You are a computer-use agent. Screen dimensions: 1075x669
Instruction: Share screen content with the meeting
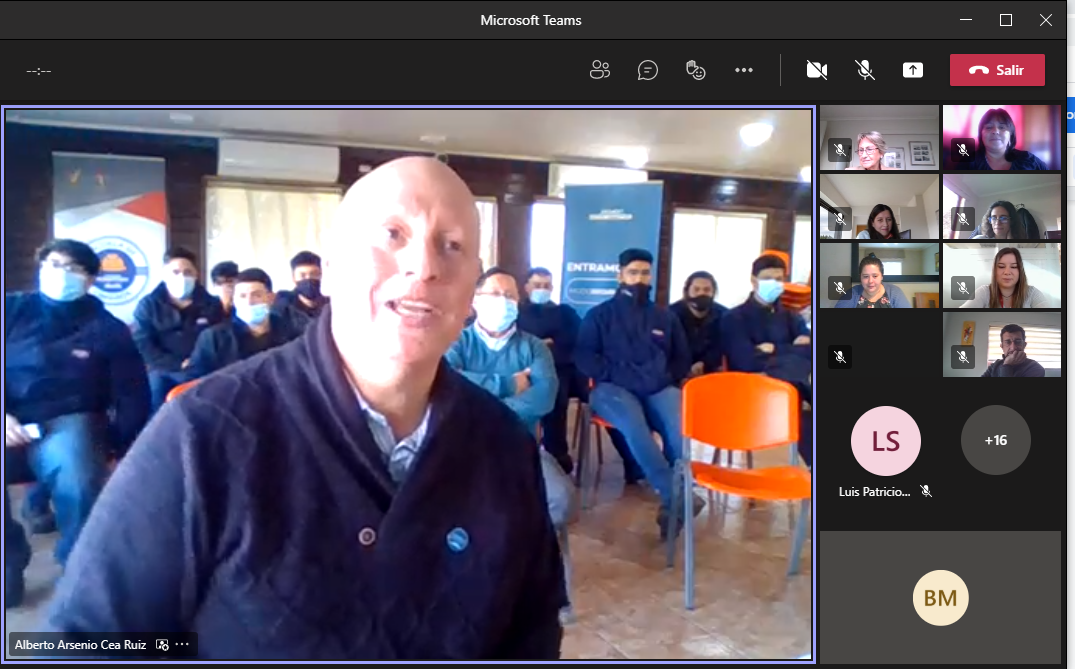[x=912, y=70]
